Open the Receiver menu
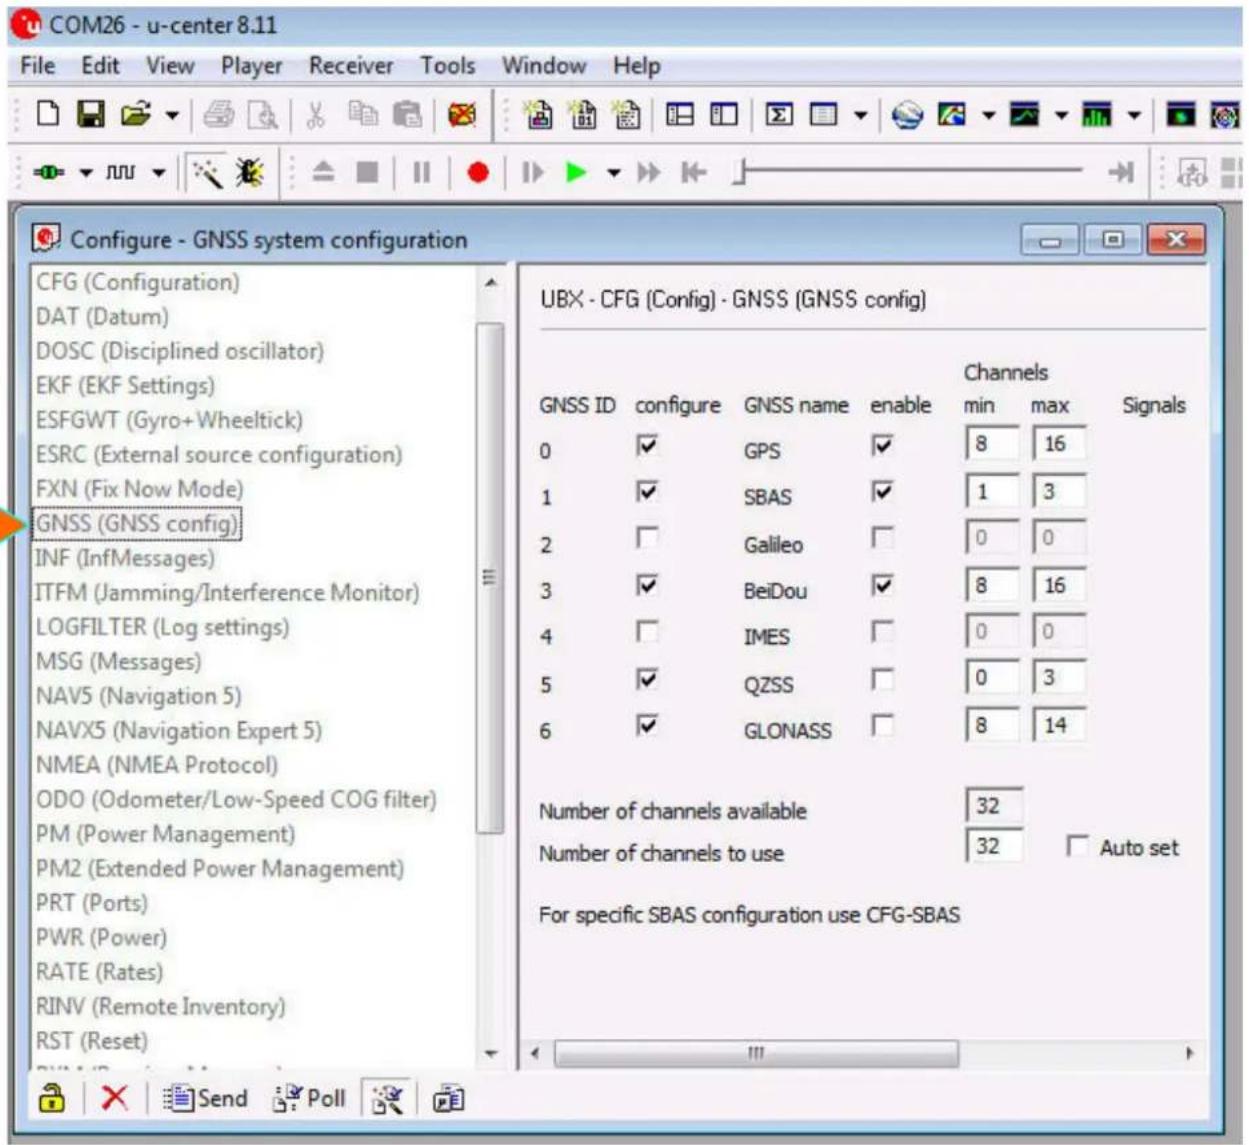Screen dimensions: 1249x1145 351,66
